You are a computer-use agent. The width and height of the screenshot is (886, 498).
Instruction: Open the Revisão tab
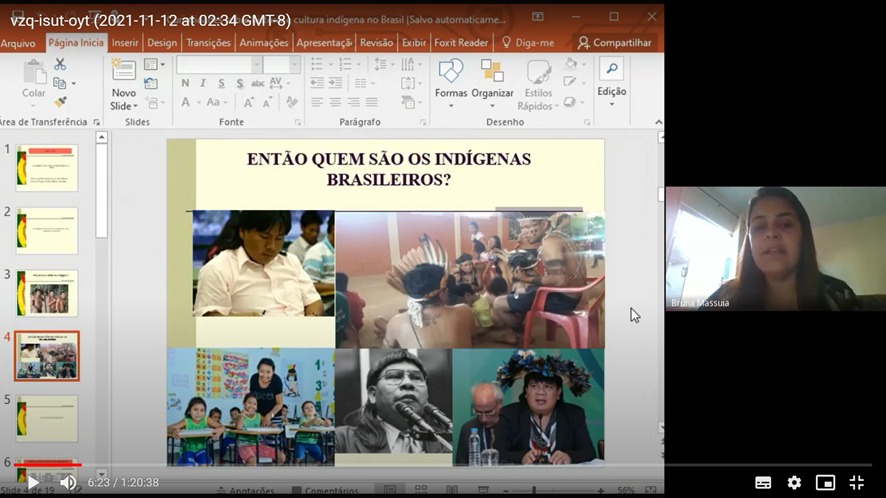point(376,42)
